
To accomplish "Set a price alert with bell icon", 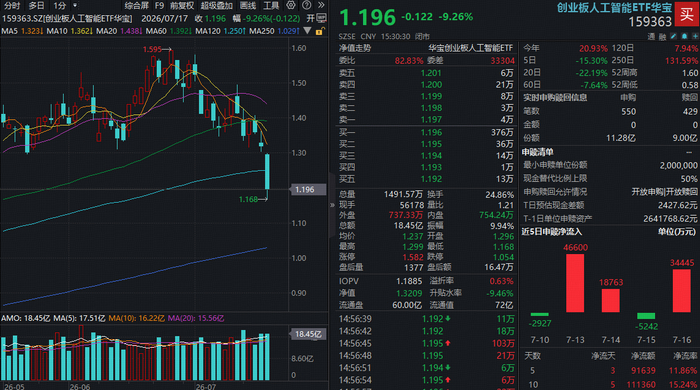I will pyautogui.click(x=684, y=36).
